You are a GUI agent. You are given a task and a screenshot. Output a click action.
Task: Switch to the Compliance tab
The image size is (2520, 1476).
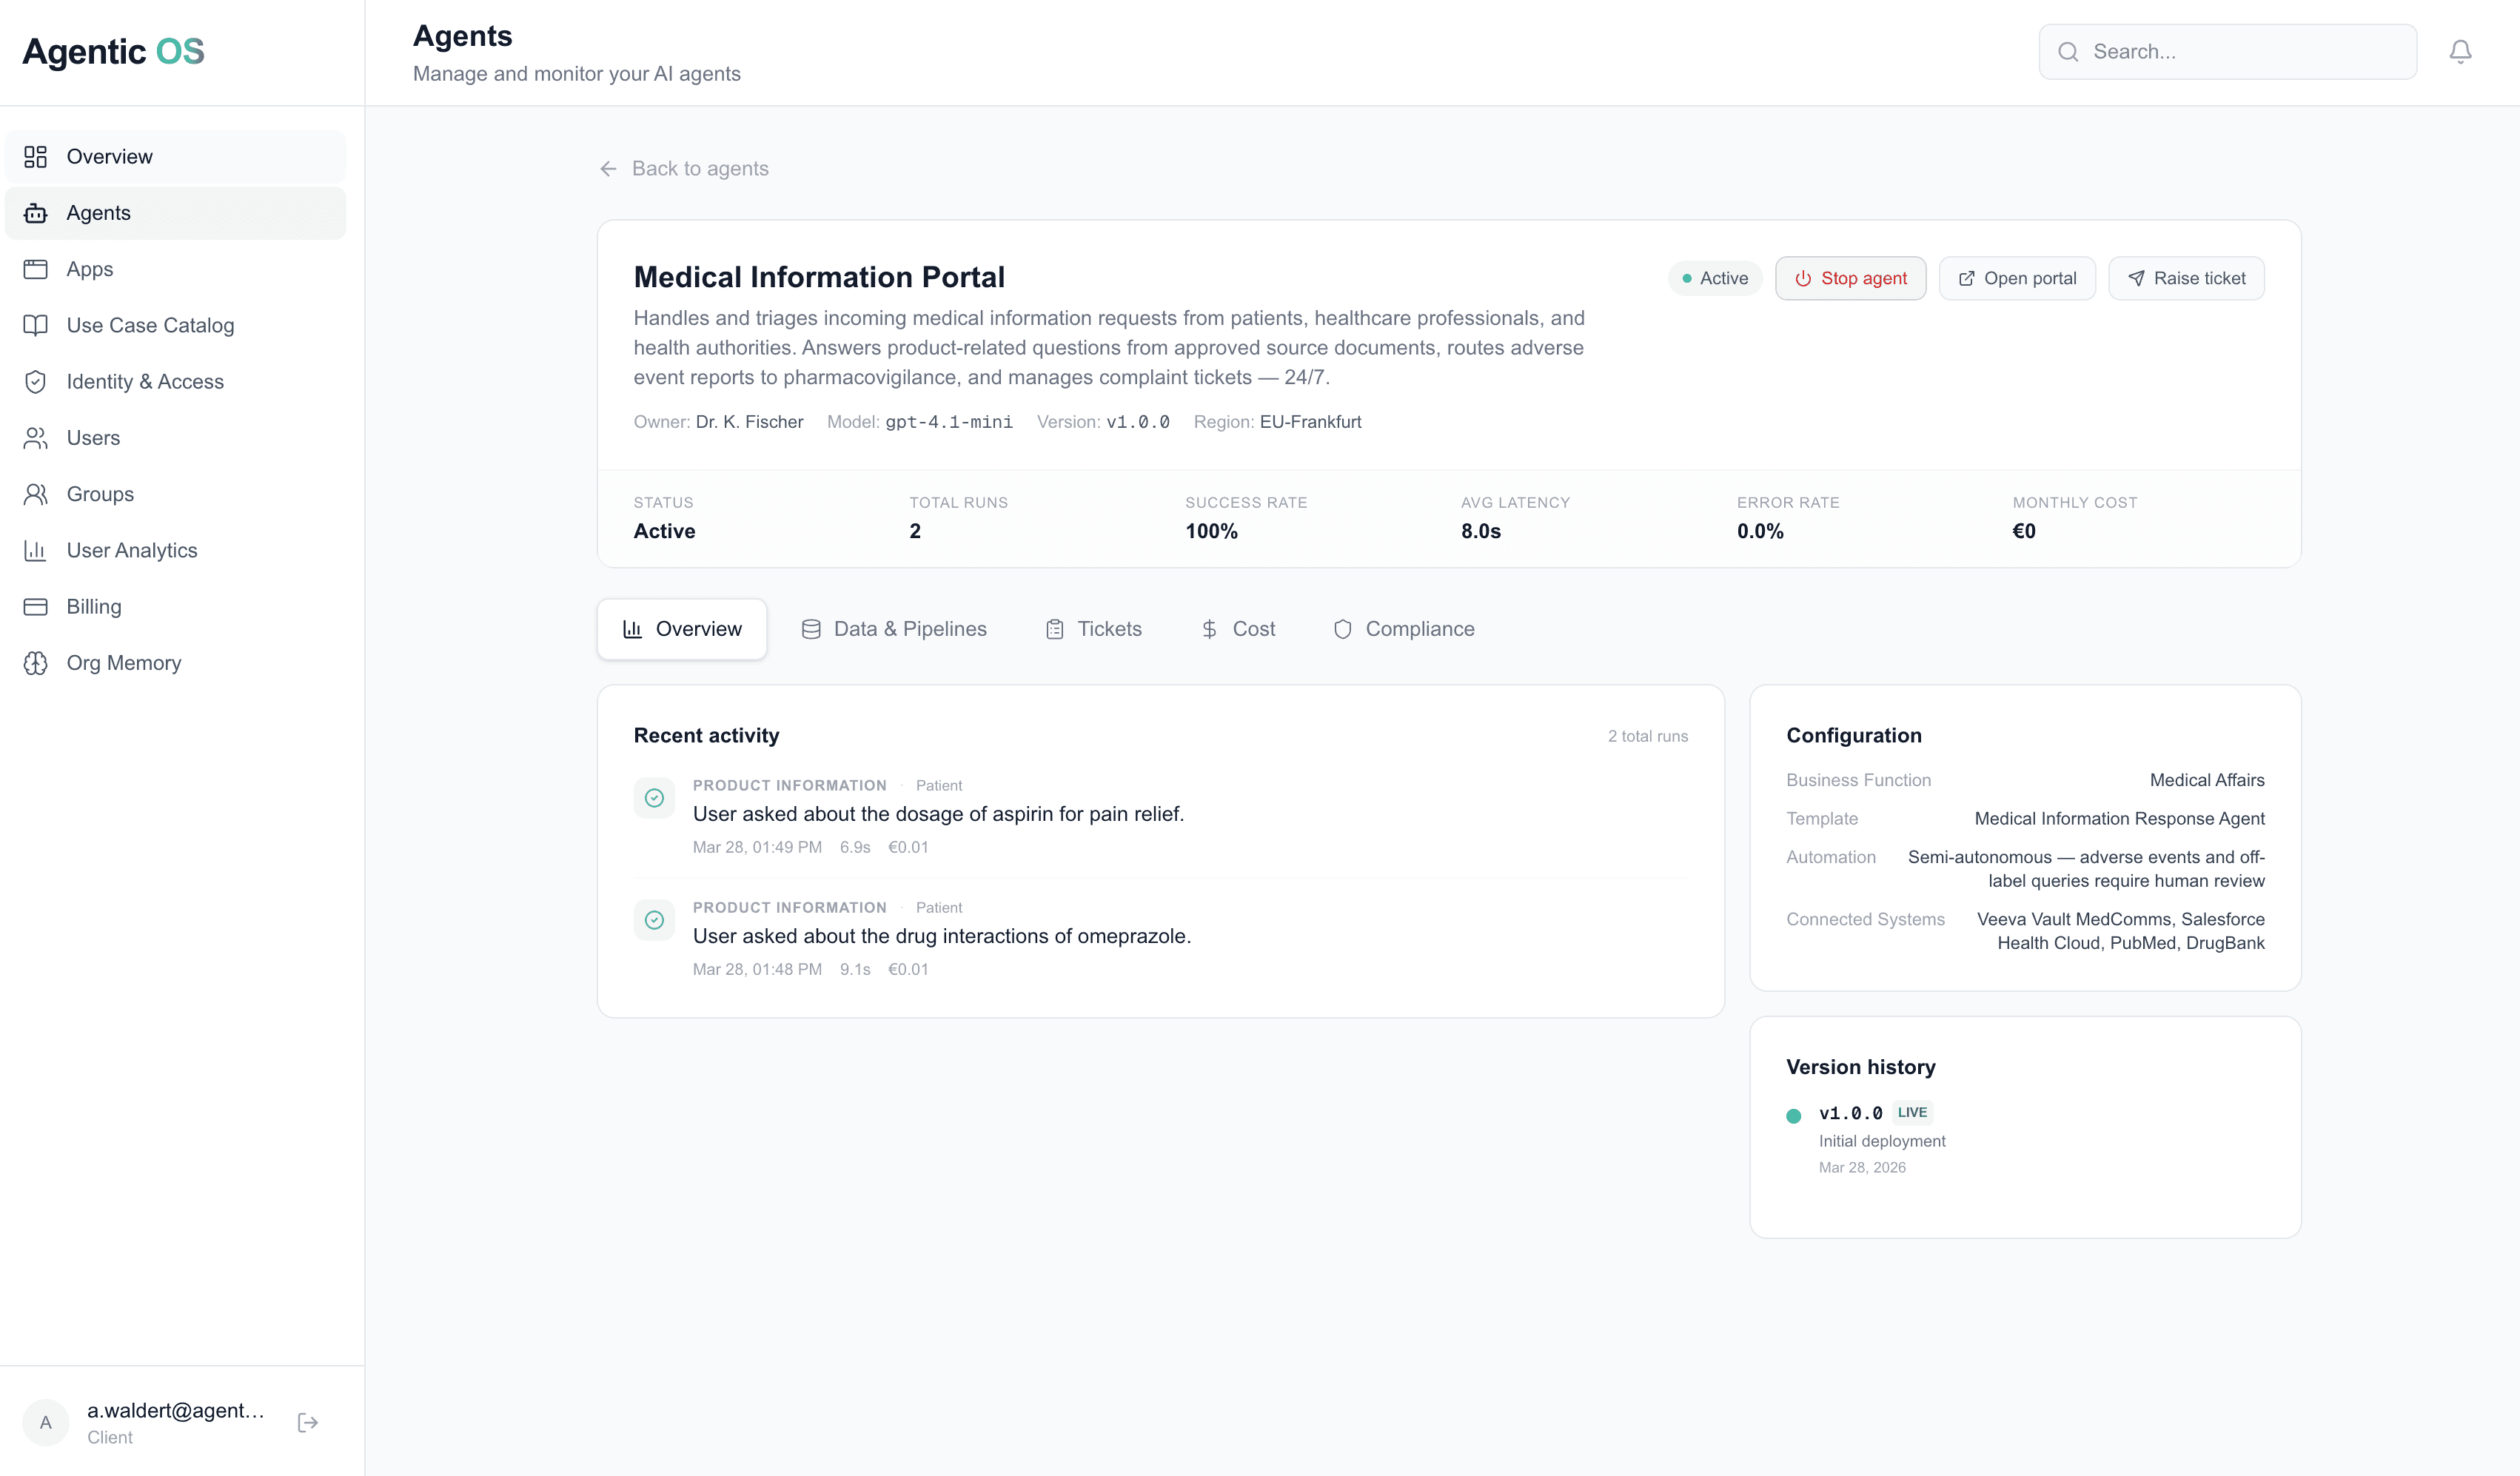coord(1403,629)
